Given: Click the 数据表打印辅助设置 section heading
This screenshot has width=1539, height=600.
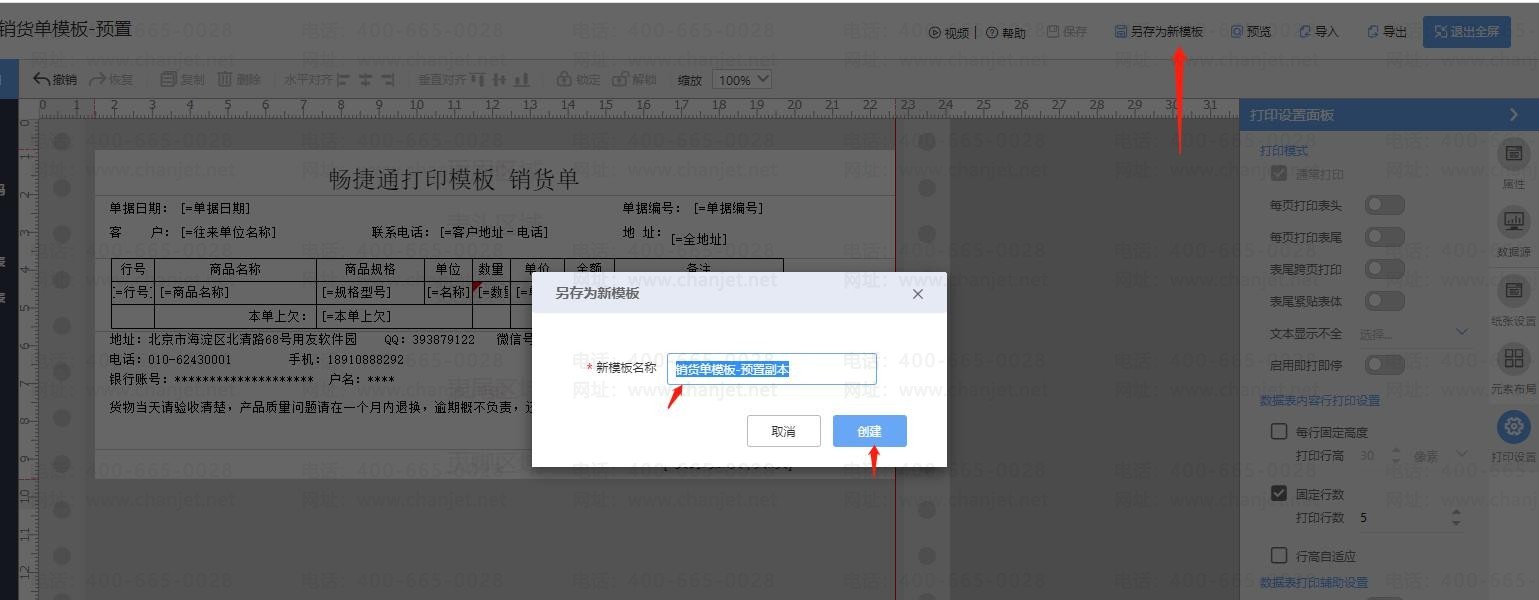Looking at the screenshot, I should click(x=1314, y=582).
